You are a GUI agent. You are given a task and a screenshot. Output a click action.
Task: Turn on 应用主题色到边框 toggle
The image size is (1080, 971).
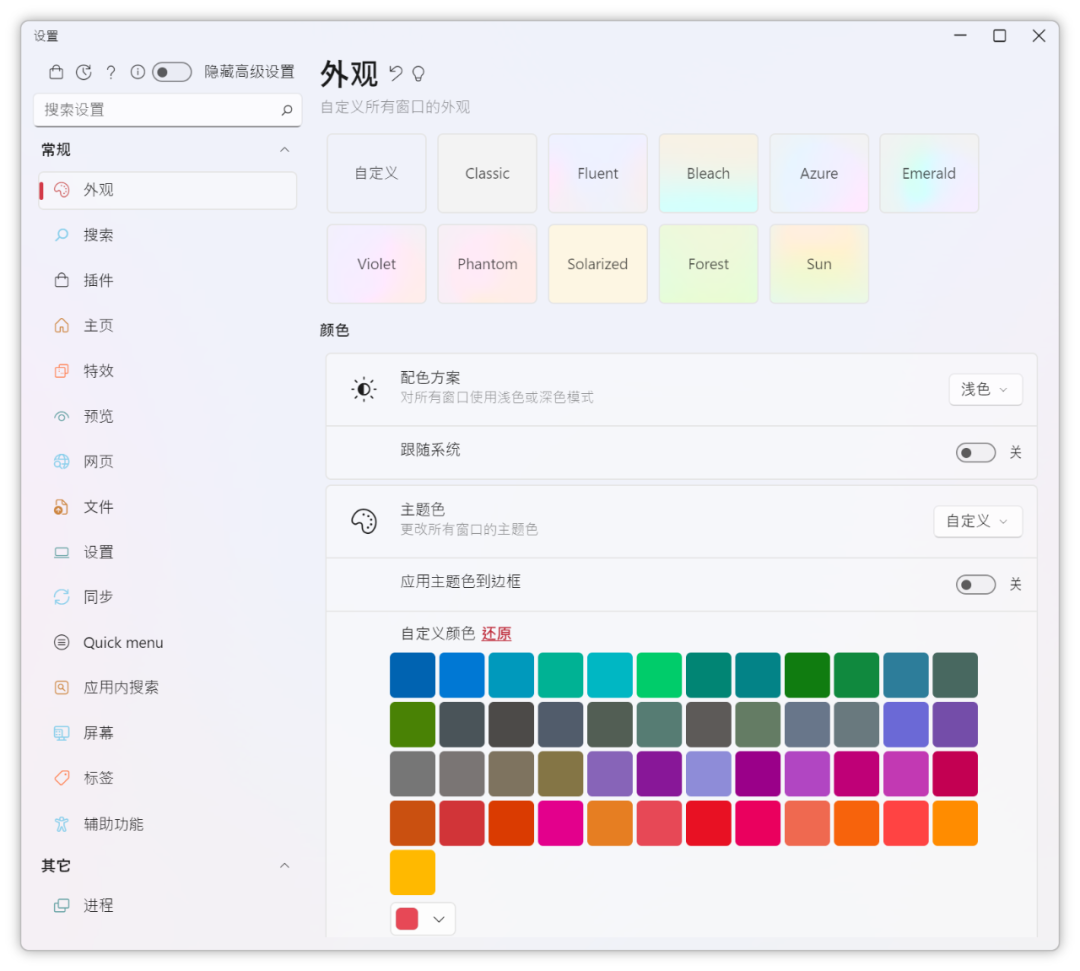(975, 585)
